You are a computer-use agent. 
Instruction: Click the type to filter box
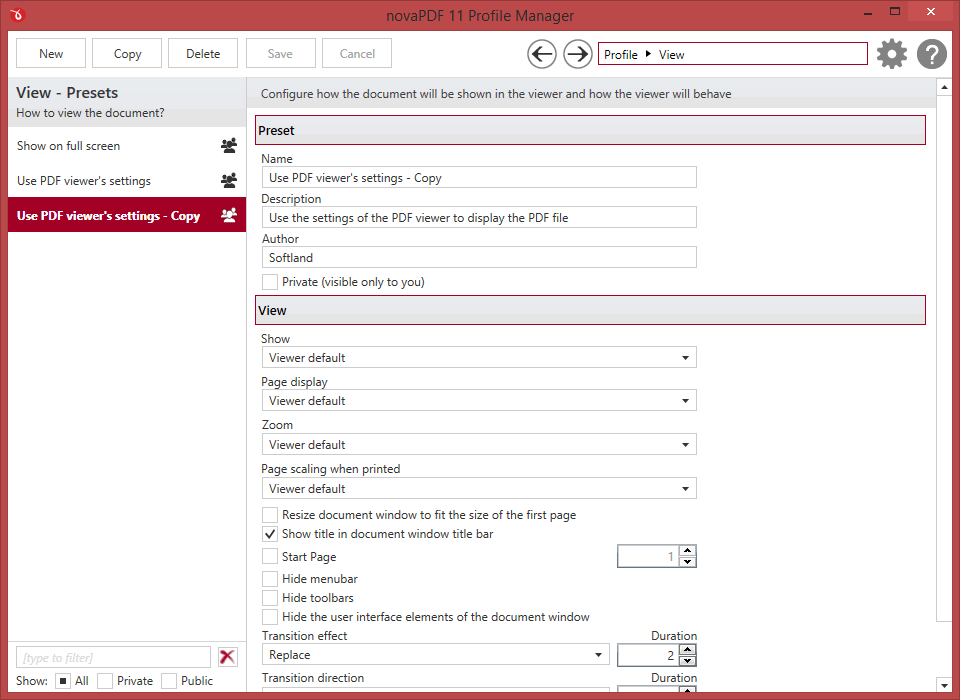[x=113, y=657]
